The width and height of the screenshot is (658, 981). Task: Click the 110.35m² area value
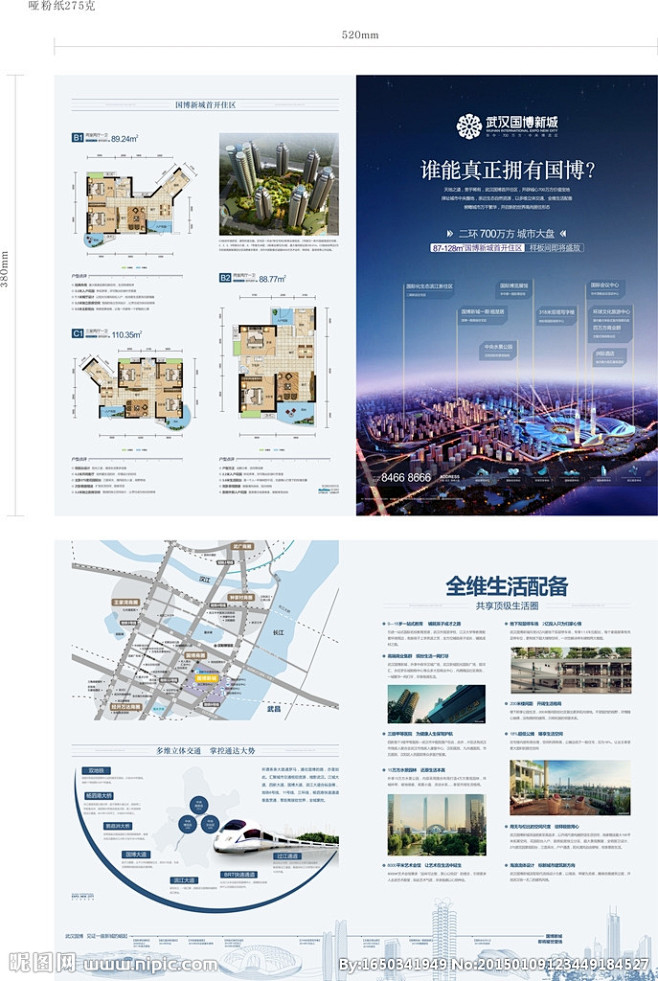126,335
